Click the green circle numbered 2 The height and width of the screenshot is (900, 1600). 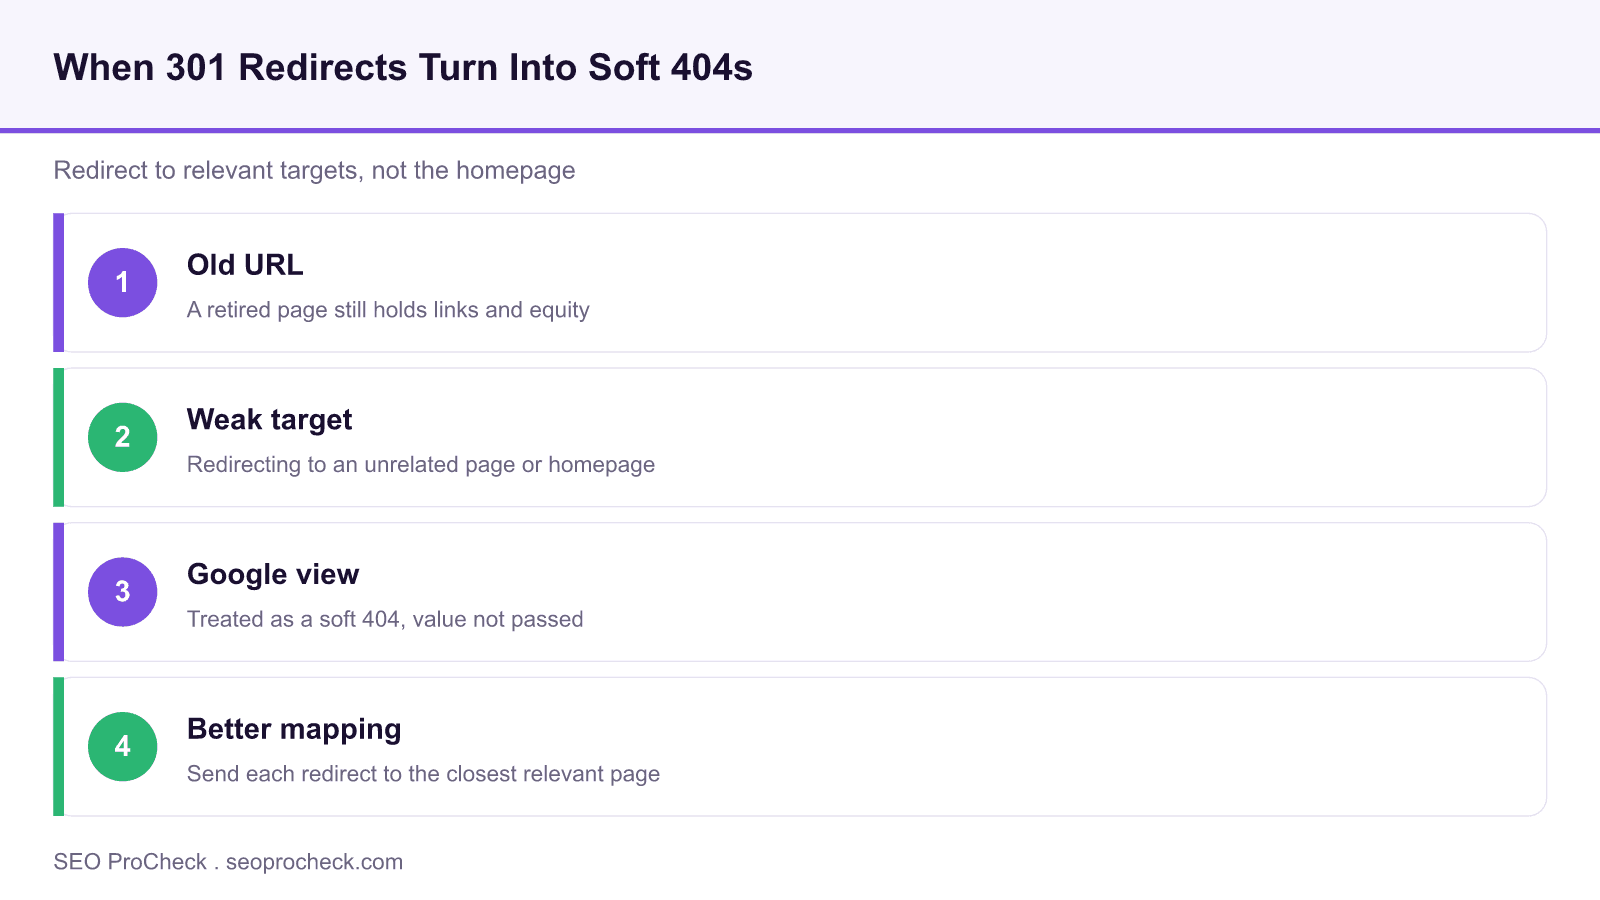122,437
